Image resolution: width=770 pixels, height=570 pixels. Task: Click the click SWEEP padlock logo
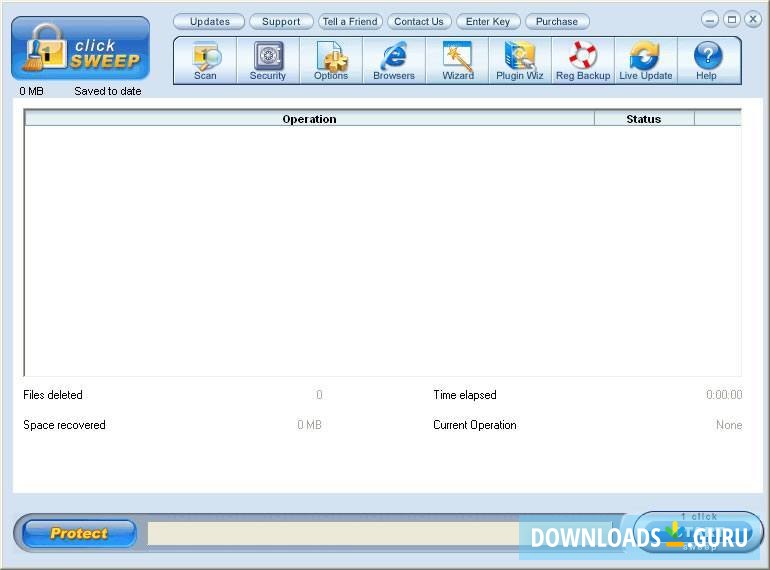click(81, 49)
